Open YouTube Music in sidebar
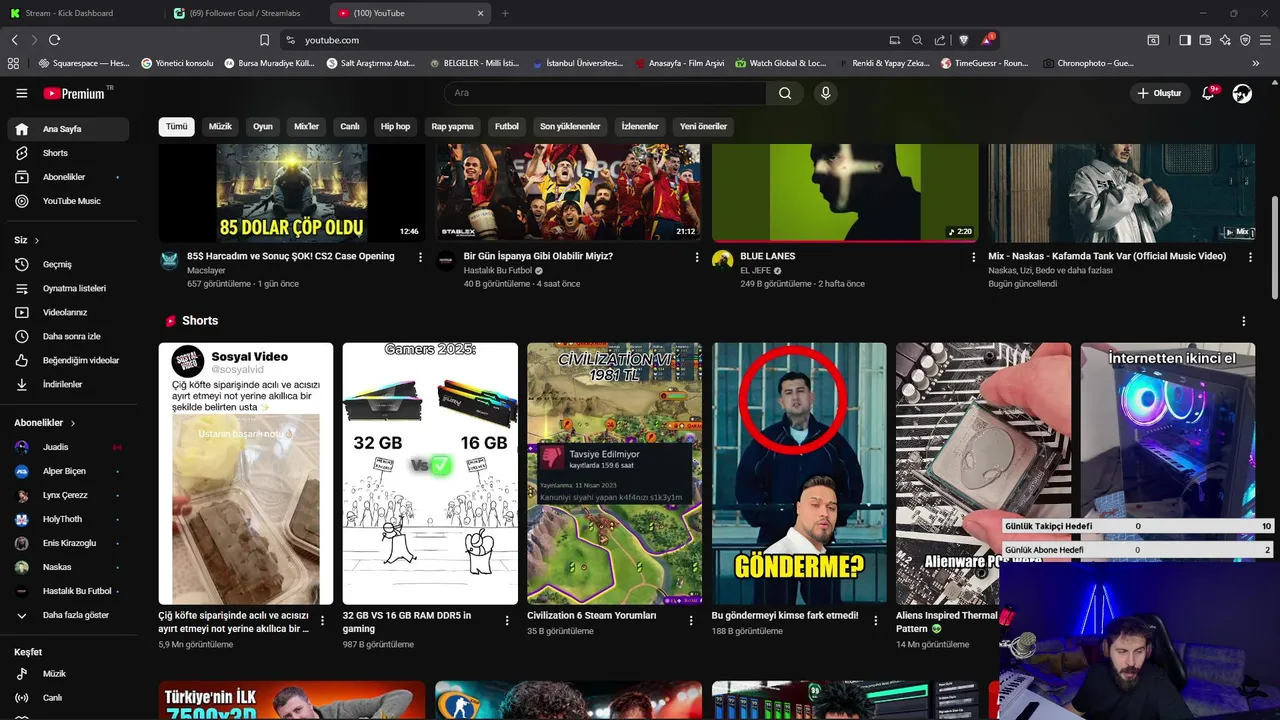Viewport: 1280px width, 720px height. (x=68, y=201)
